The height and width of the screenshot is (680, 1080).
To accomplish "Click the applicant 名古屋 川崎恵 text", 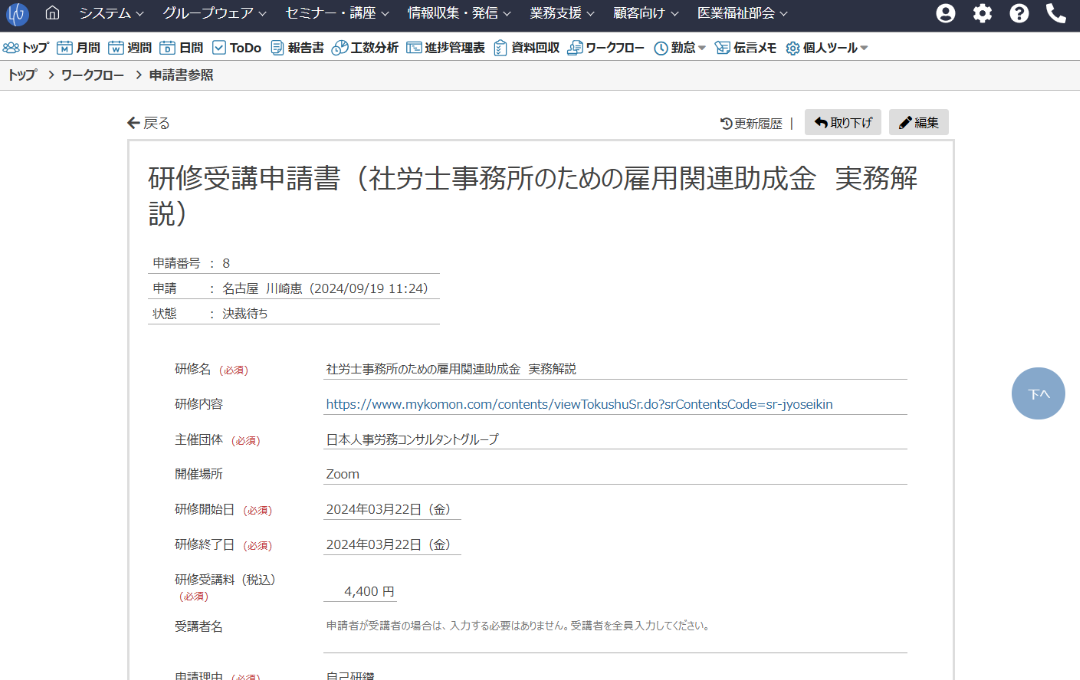I will click(262, 289).
